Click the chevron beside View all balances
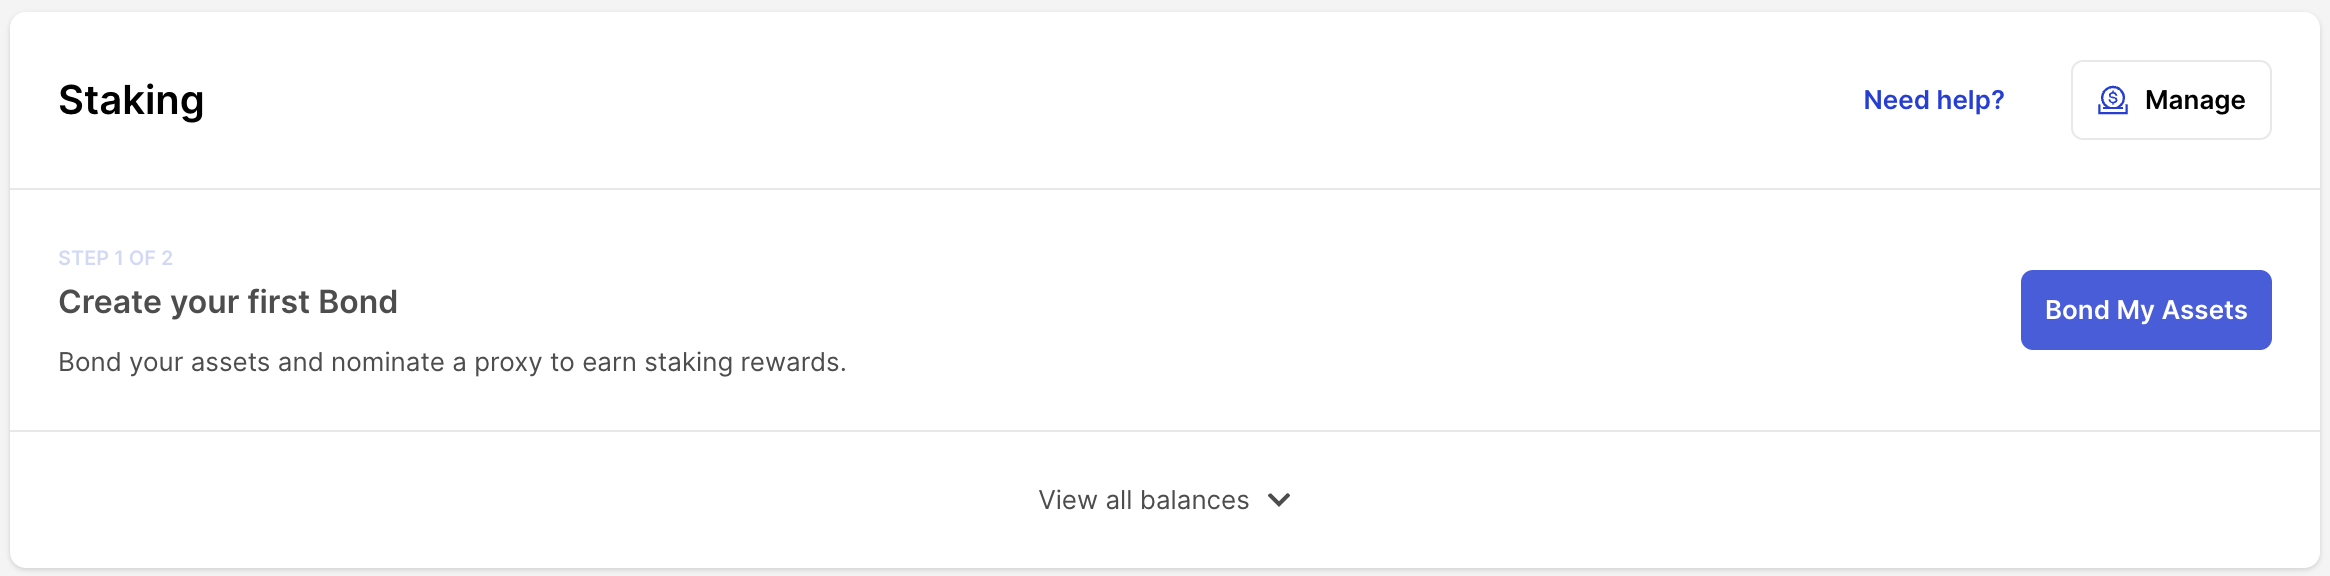 (x=1279, y=500)
